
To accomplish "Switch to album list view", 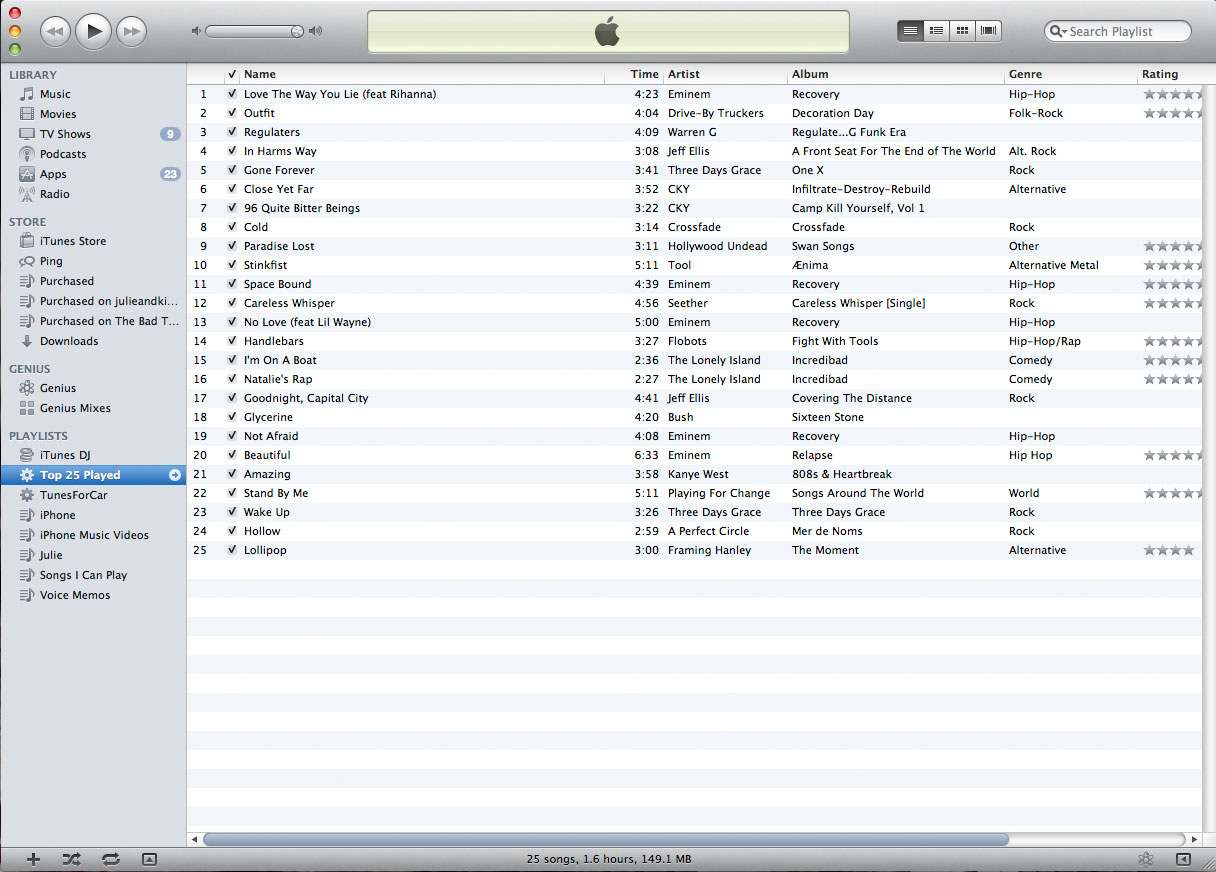I will (x=936, y=31).
